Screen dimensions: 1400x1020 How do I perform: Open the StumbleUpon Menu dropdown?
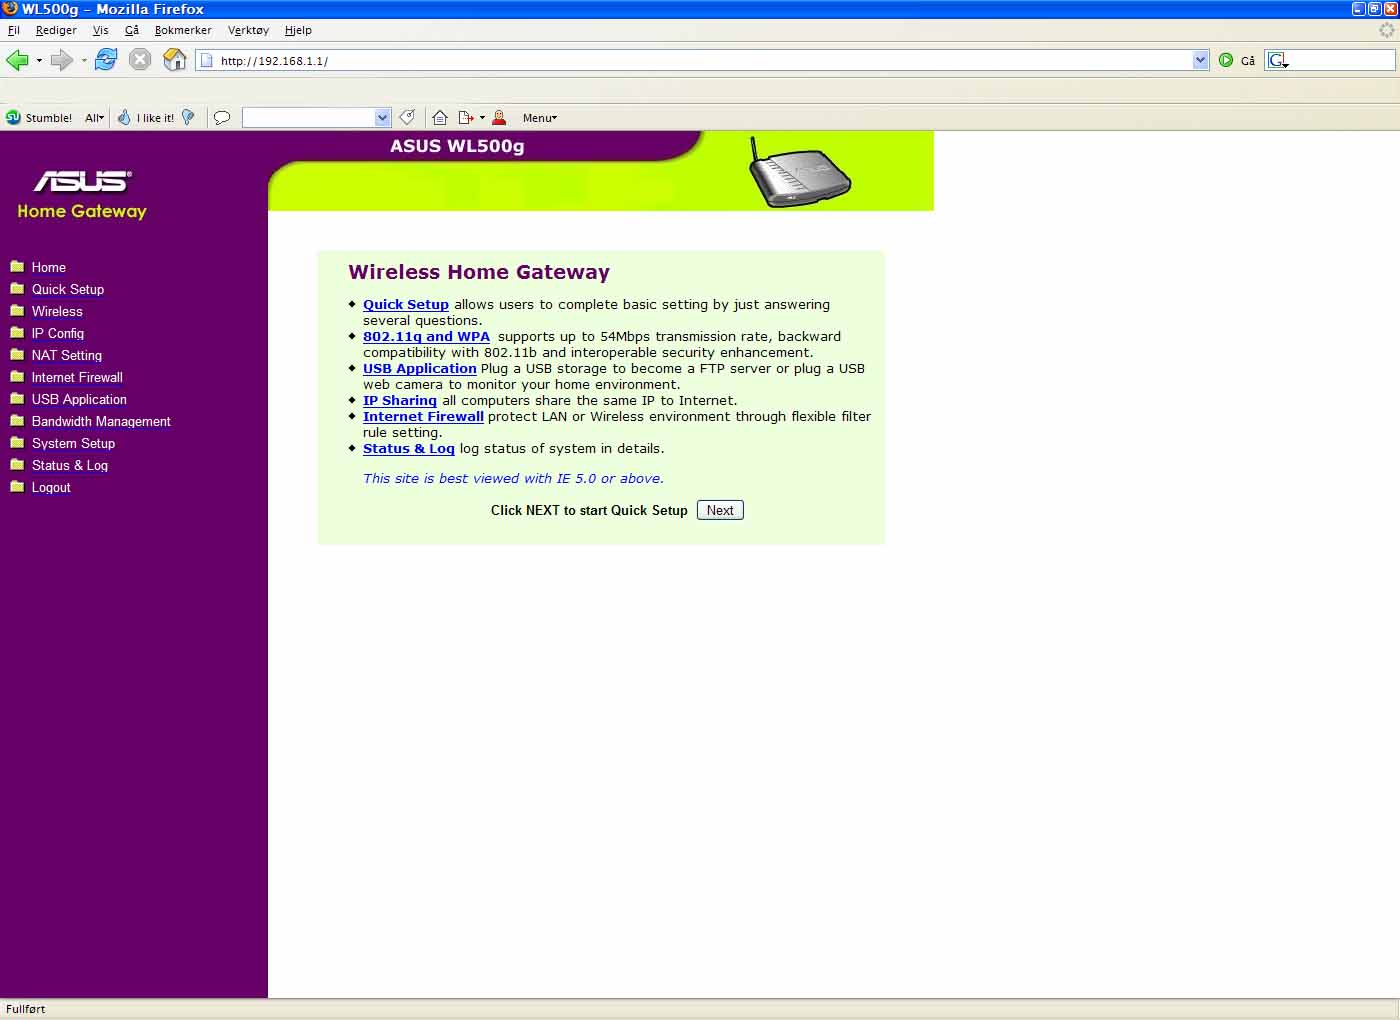pyautogui.click(x=540, y=118)
